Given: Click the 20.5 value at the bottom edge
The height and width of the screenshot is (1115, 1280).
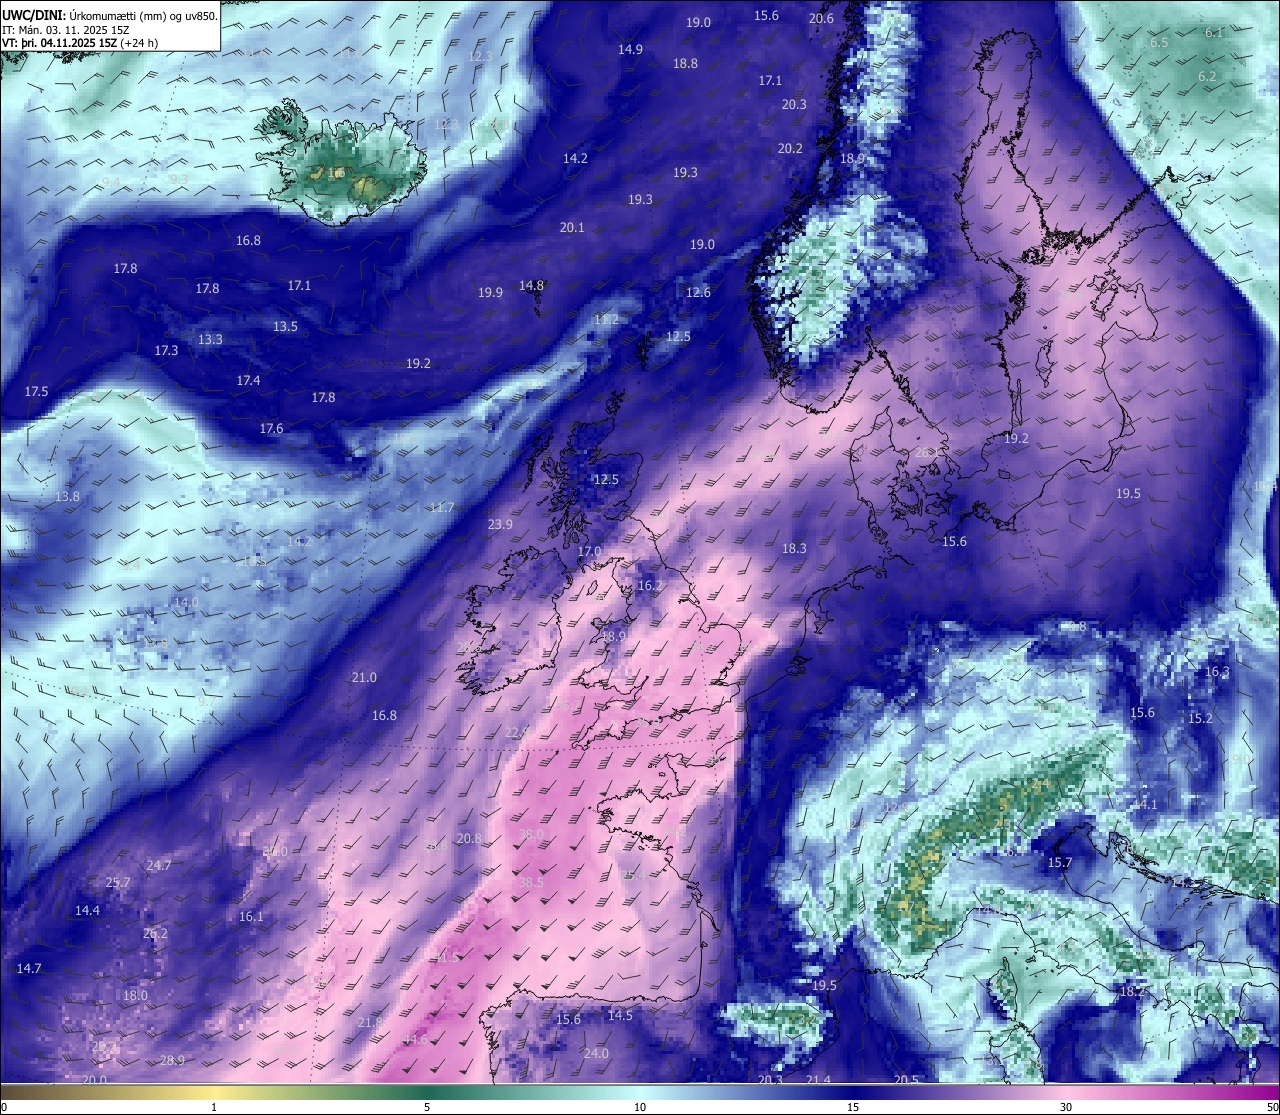Looking at the screenshot, I should pyautogui.click(x=906, y=1080).
